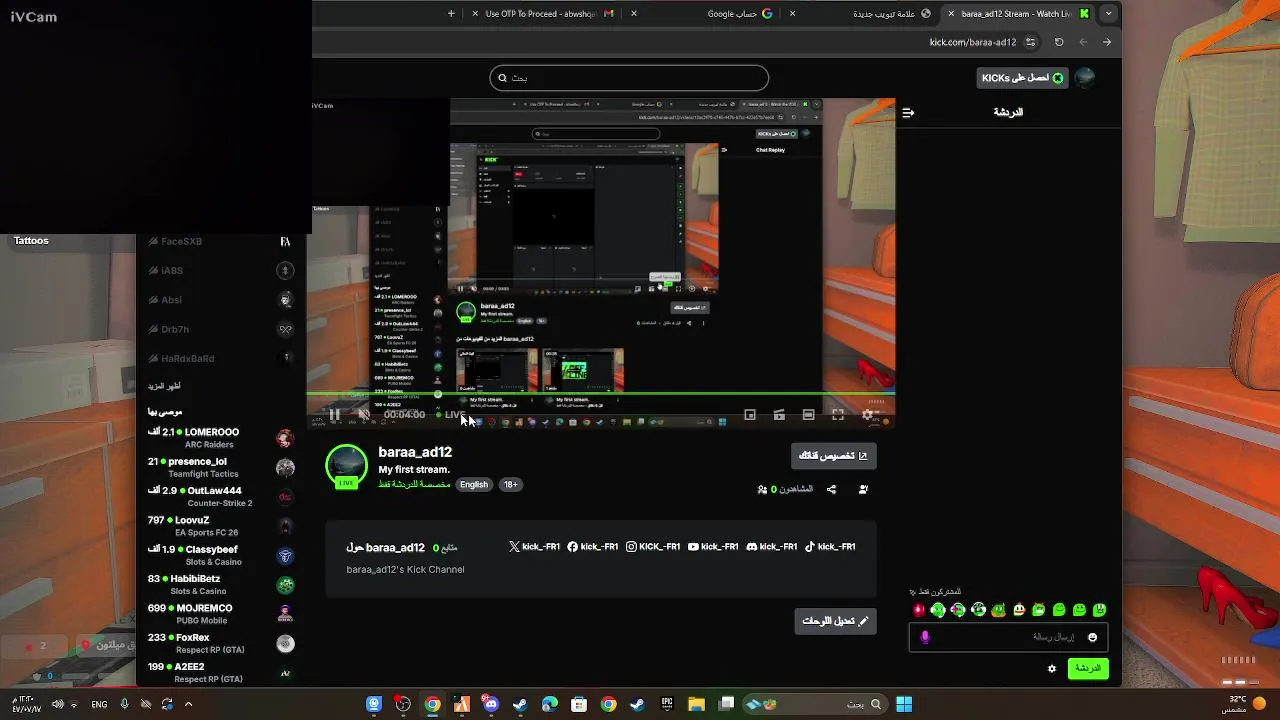Screen dimensions: 1280x720
Task: Jump to LIVE in the stream player
Action: 451,414
